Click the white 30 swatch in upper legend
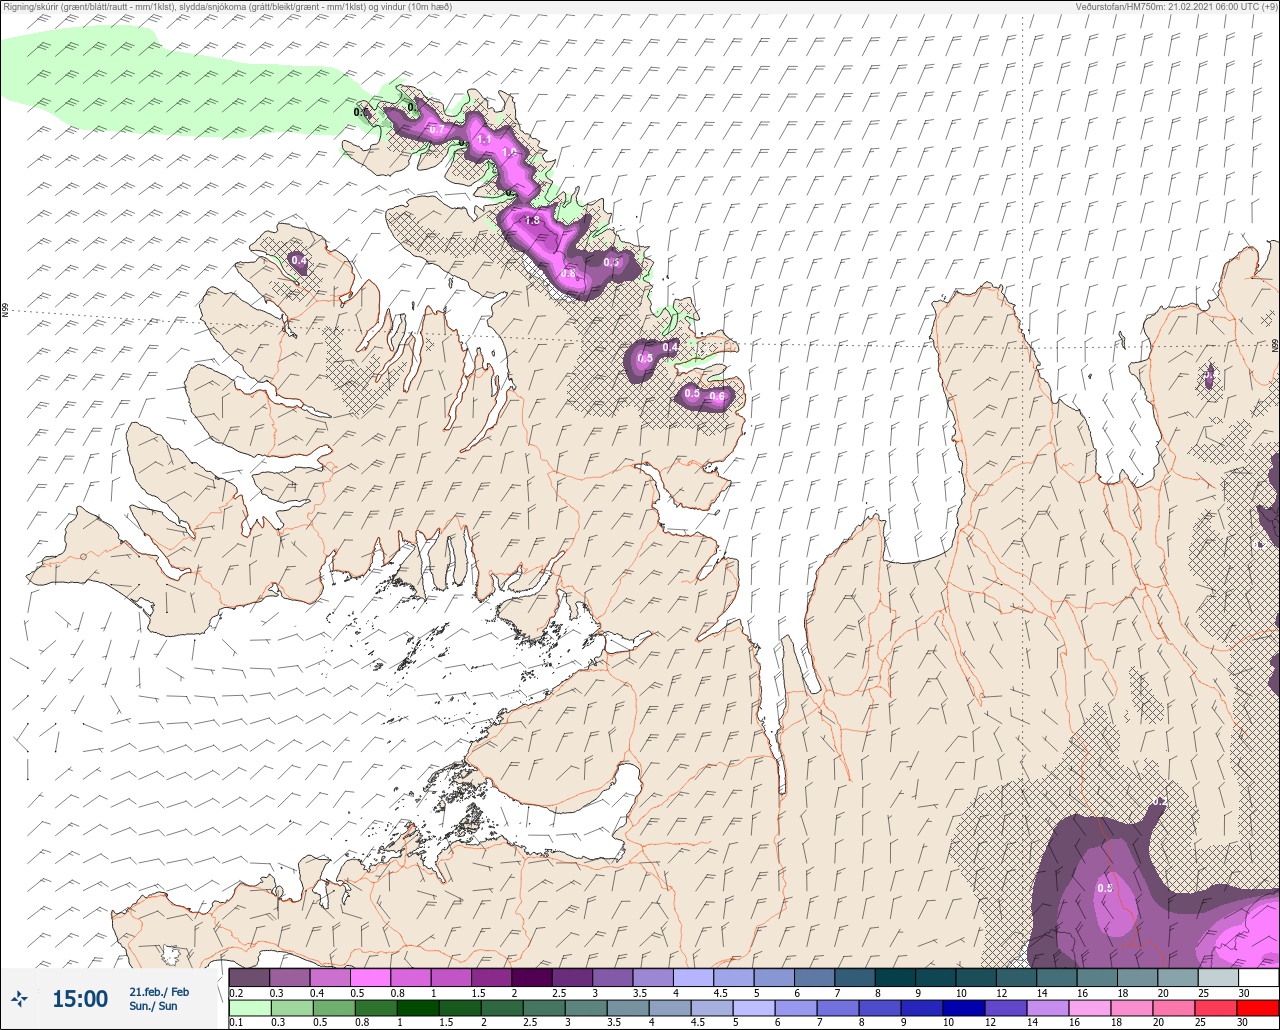 point(1259,977)
